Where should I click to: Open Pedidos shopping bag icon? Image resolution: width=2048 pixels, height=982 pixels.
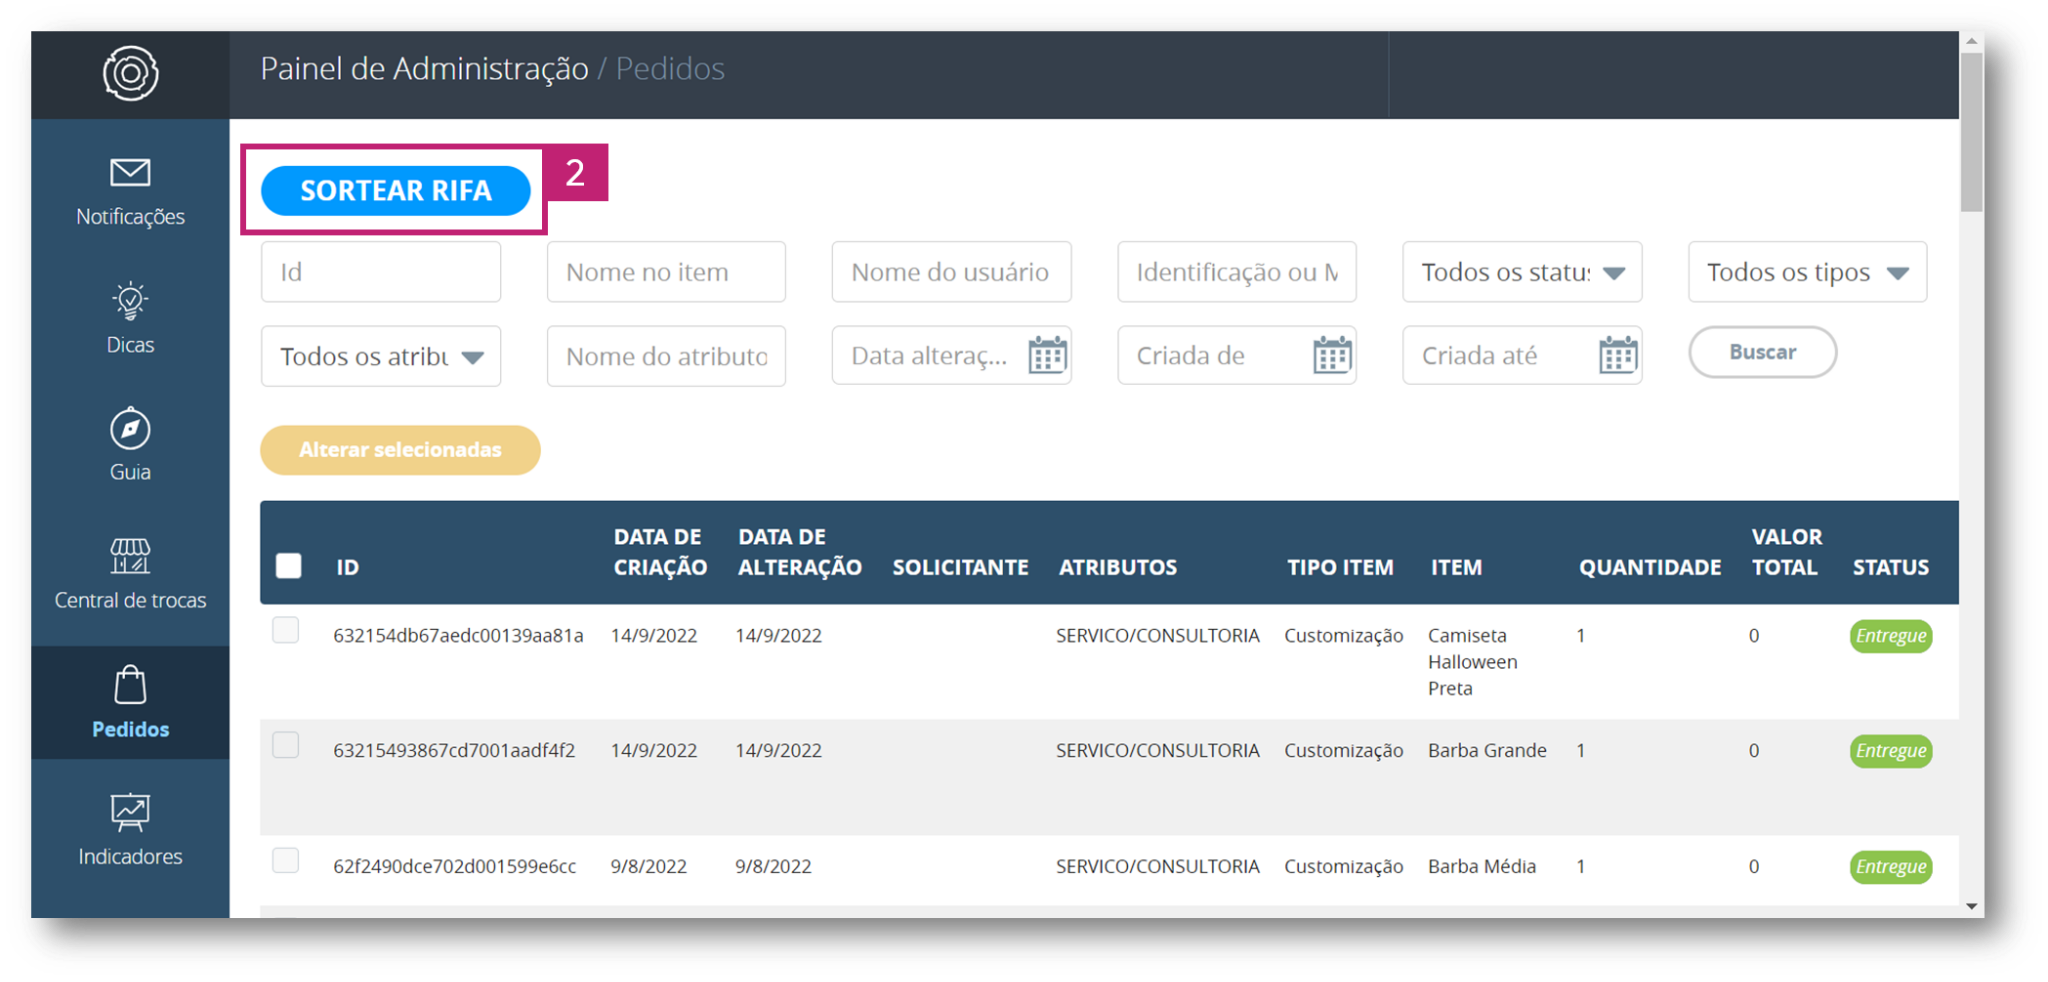[x=130, y=685]
